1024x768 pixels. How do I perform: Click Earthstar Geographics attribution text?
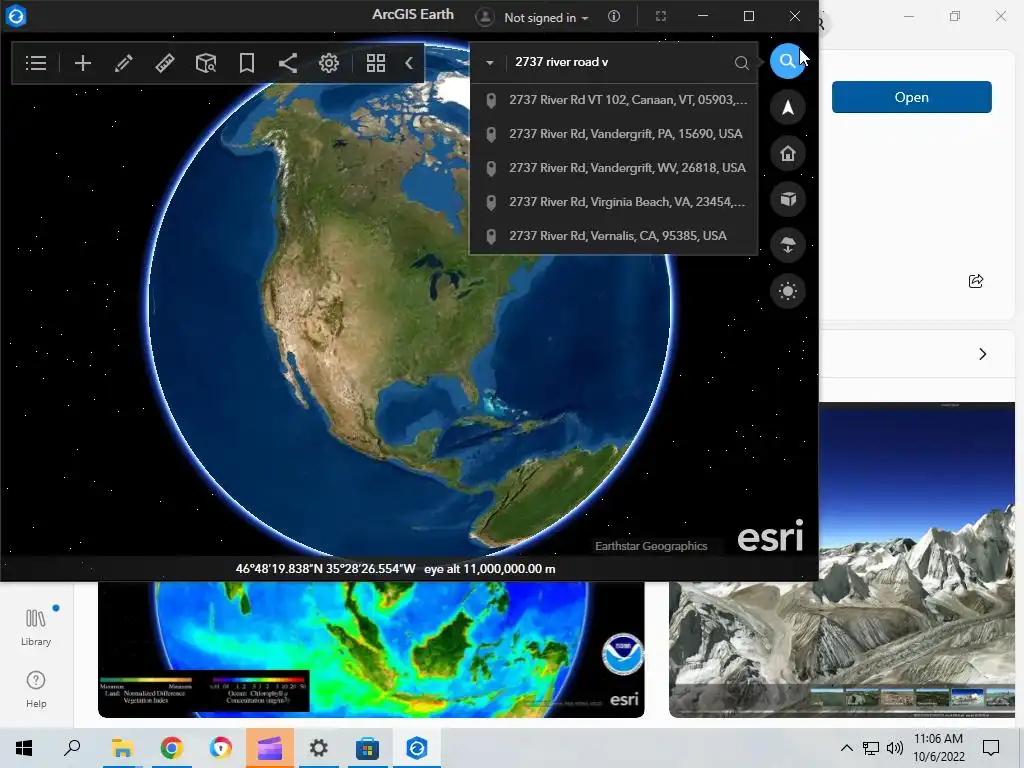pyautogui.click(x=651, y=546)
